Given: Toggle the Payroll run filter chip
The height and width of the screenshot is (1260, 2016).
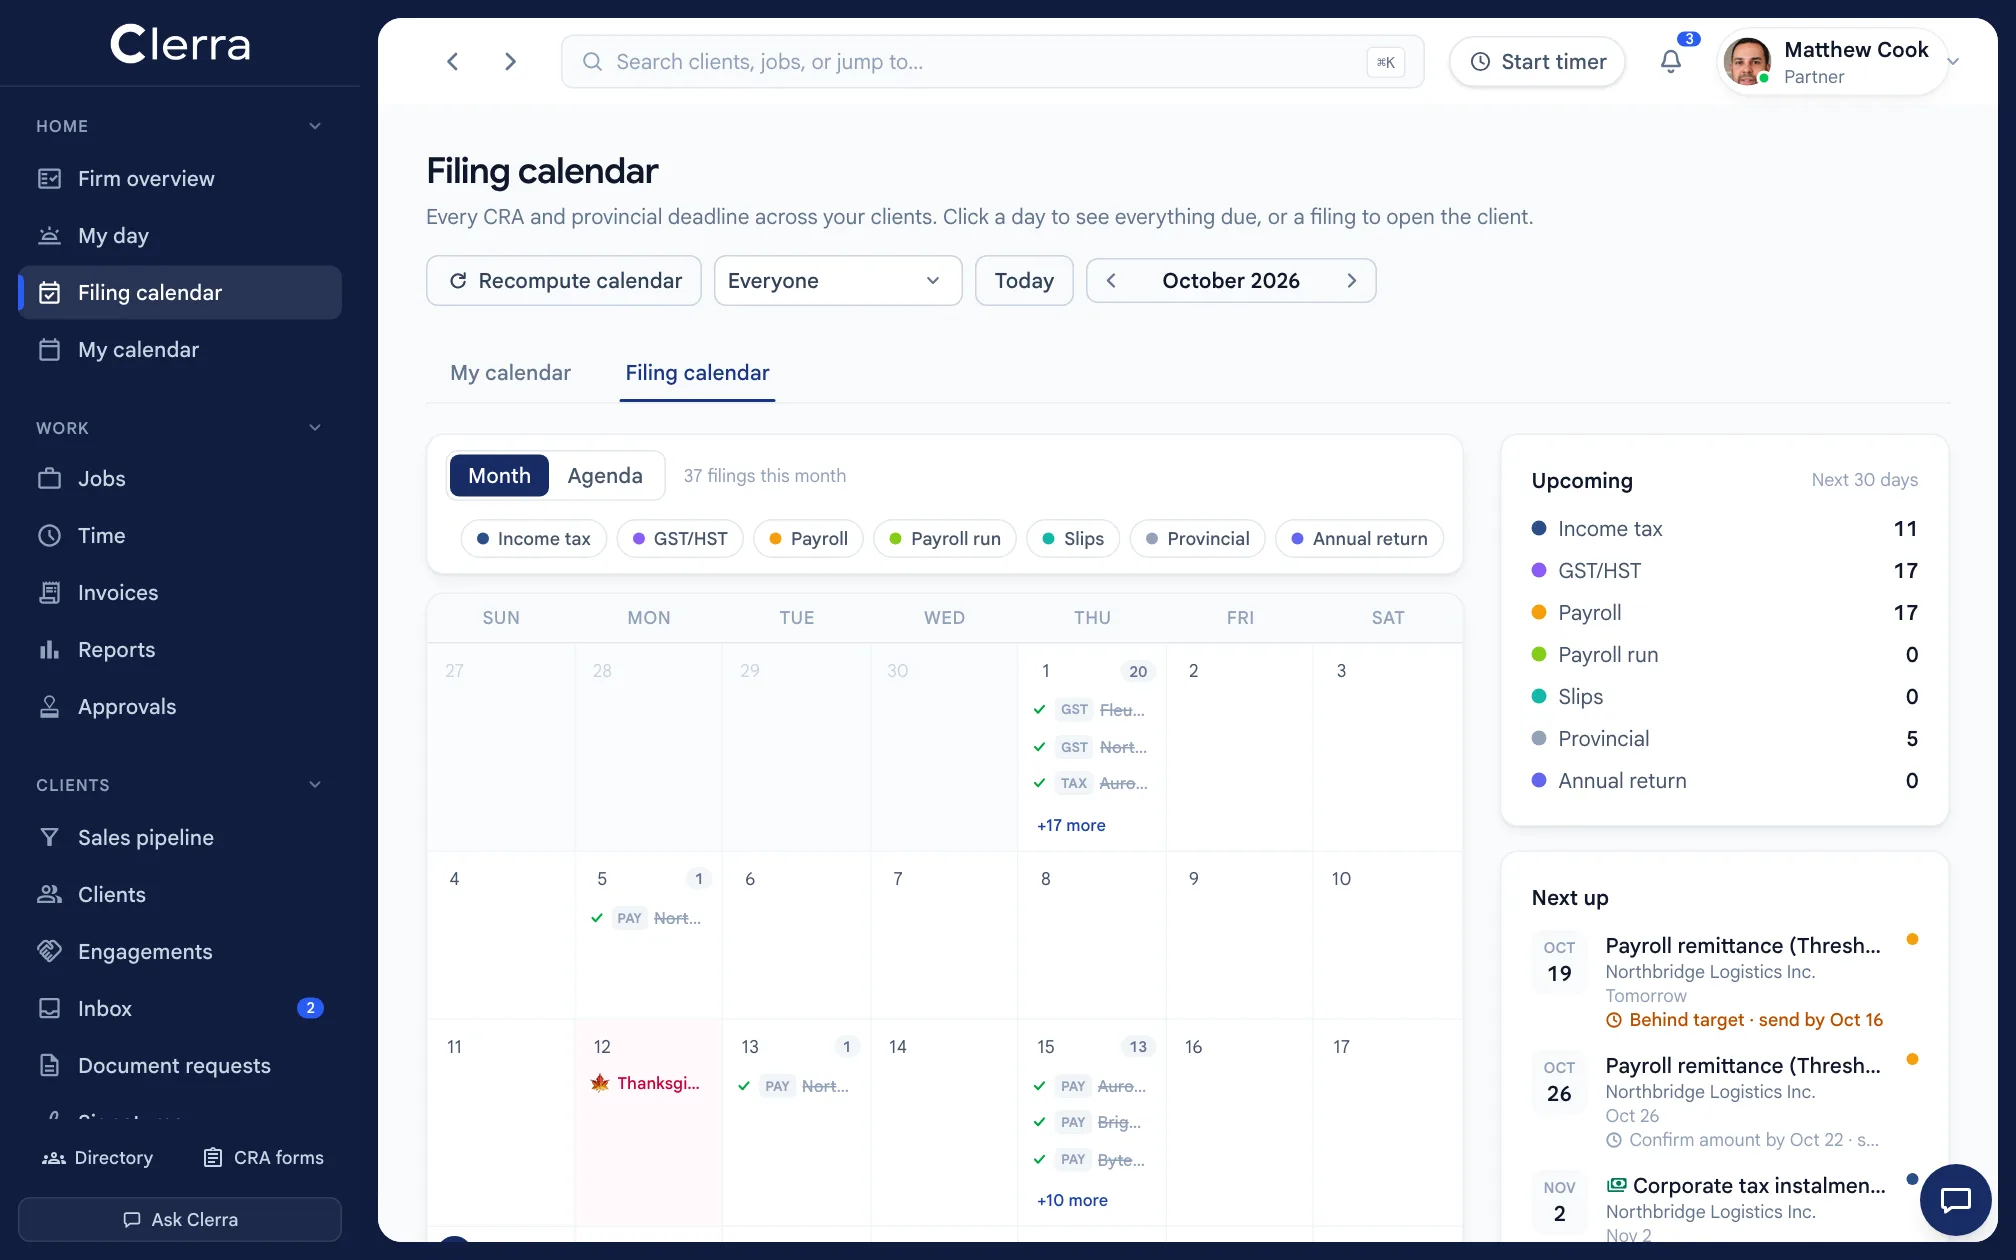Looking at the screenshot, I should coord(945,539).
